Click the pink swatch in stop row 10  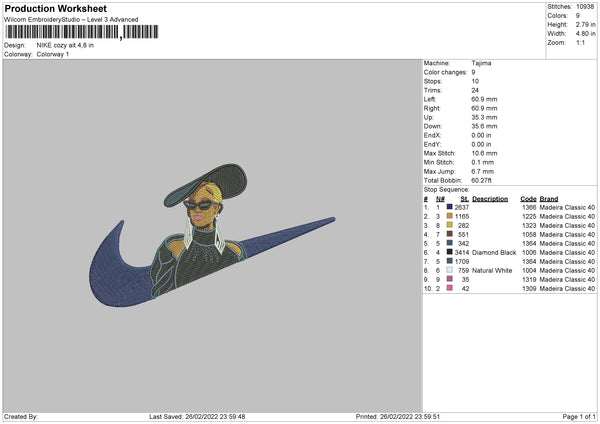pos(449,288)
